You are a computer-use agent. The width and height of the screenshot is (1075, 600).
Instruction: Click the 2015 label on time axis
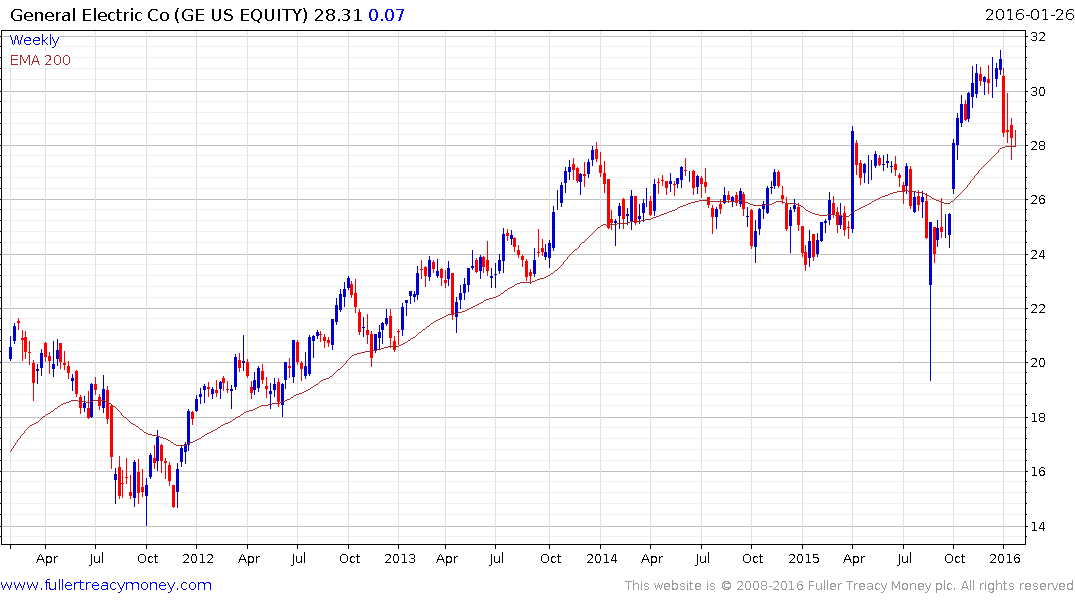804,558
